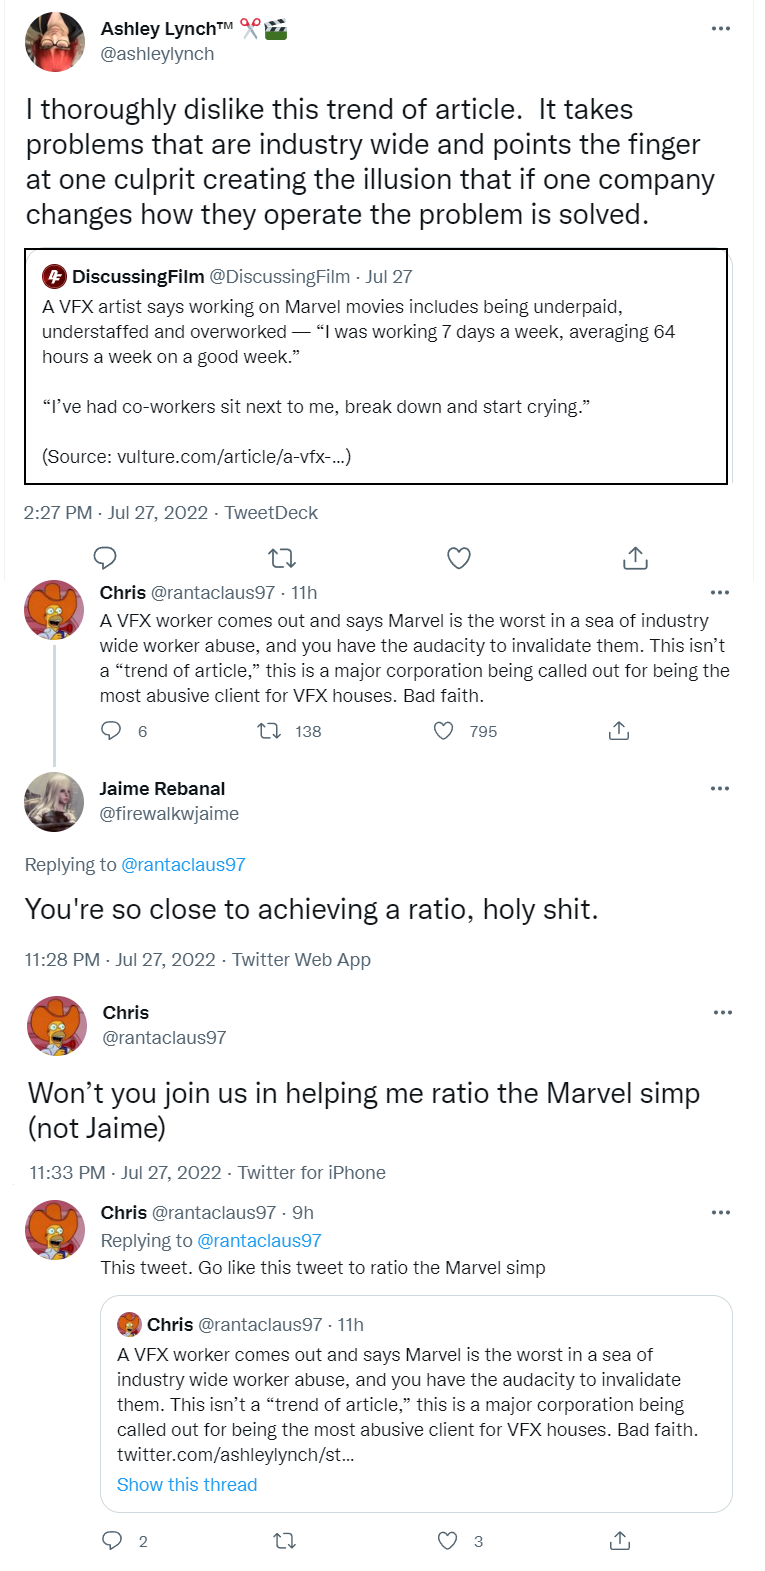Screen dimensions: 765x1571
Task: Open more options on Ashley Lynch's tweet
Action: pyautogui.click(x=721, y=29)
